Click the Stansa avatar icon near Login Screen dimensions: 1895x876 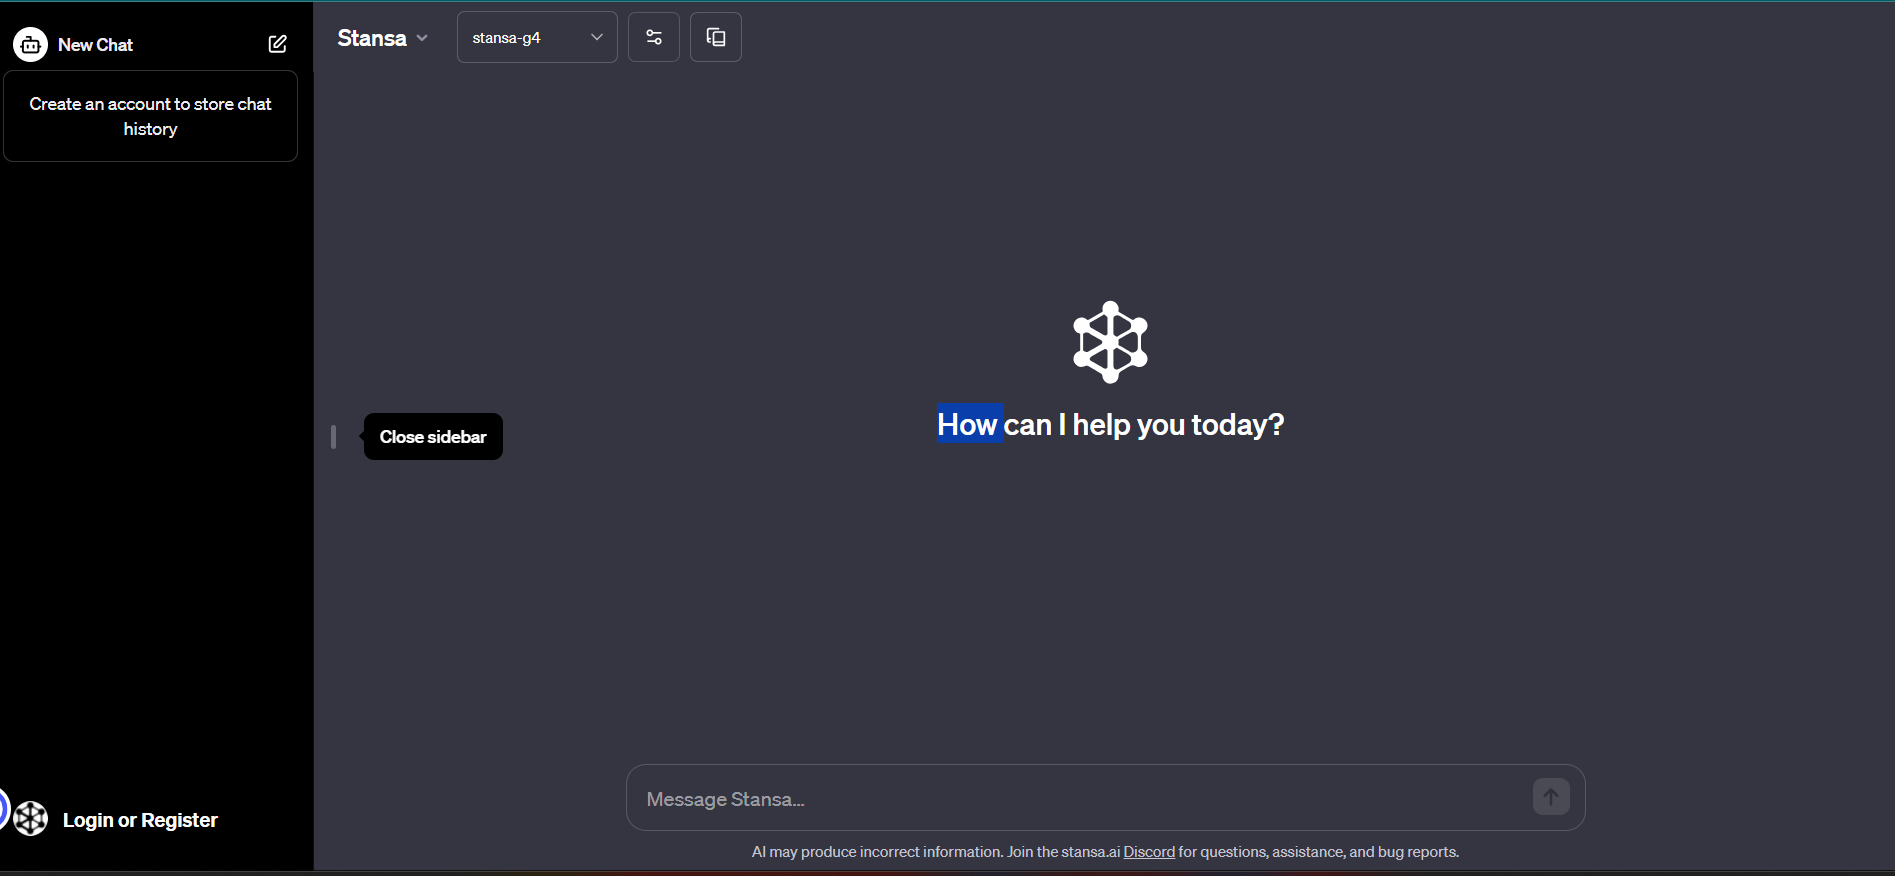[x=31, y=819]
